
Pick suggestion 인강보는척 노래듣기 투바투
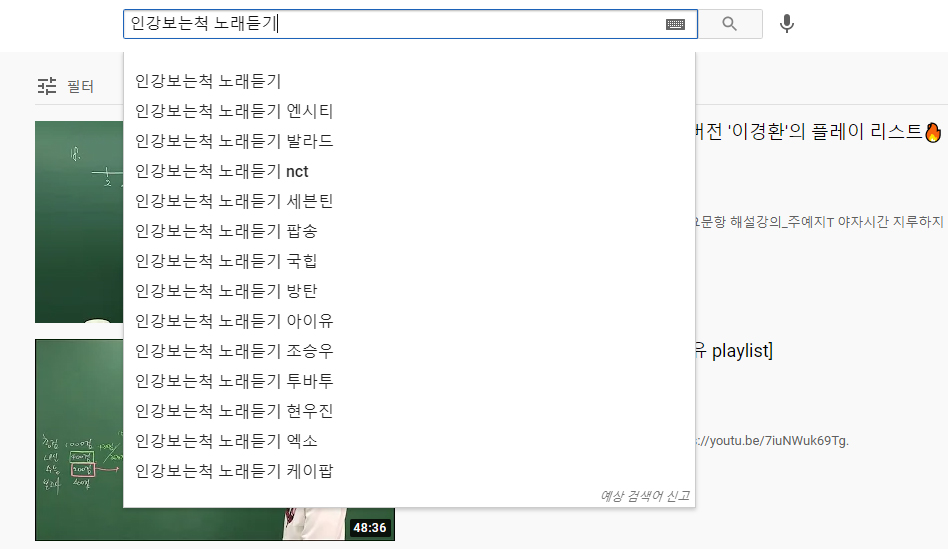tap(409, 381)
